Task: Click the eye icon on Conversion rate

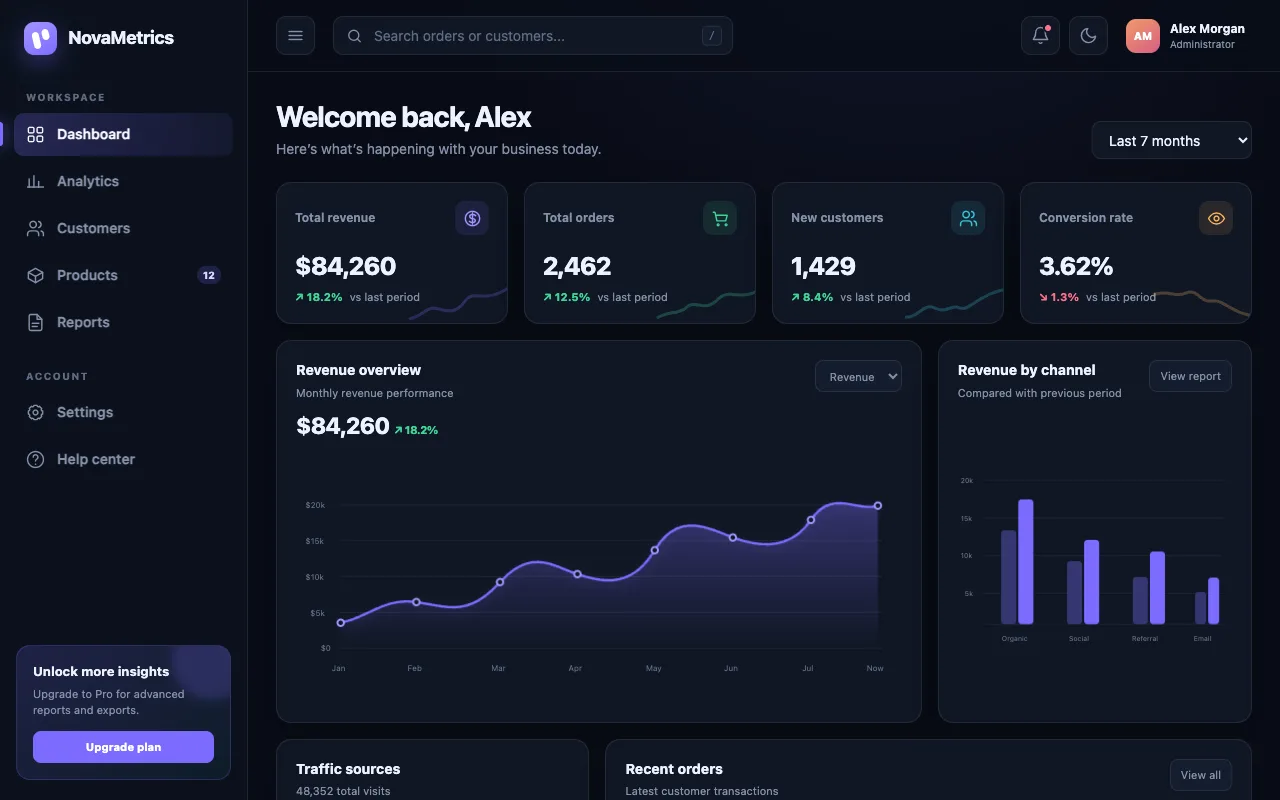Action: tap(1216, 218)
